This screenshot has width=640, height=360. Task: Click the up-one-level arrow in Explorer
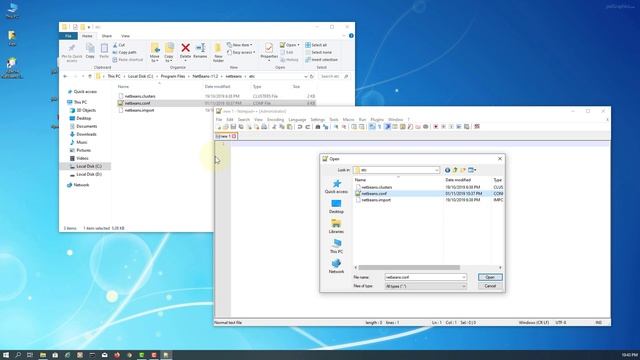(x=90, y=76)
